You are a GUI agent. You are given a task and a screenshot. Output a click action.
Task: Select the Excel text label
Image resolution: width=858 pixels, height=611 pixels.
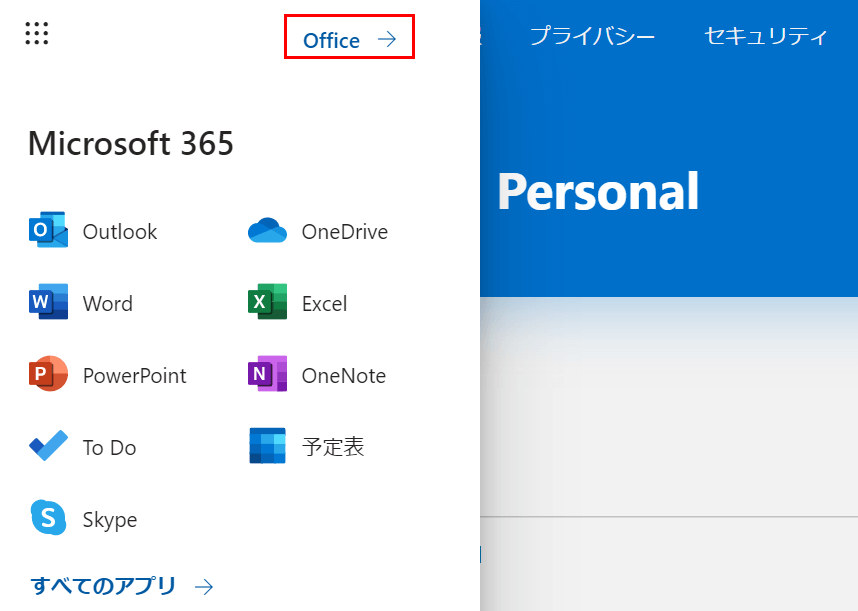coord(324,304)
